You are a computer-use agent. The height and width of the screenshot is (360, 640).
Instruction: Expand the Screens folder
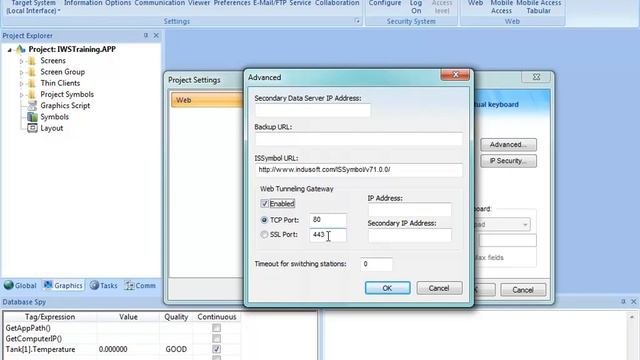pos(22,61)
